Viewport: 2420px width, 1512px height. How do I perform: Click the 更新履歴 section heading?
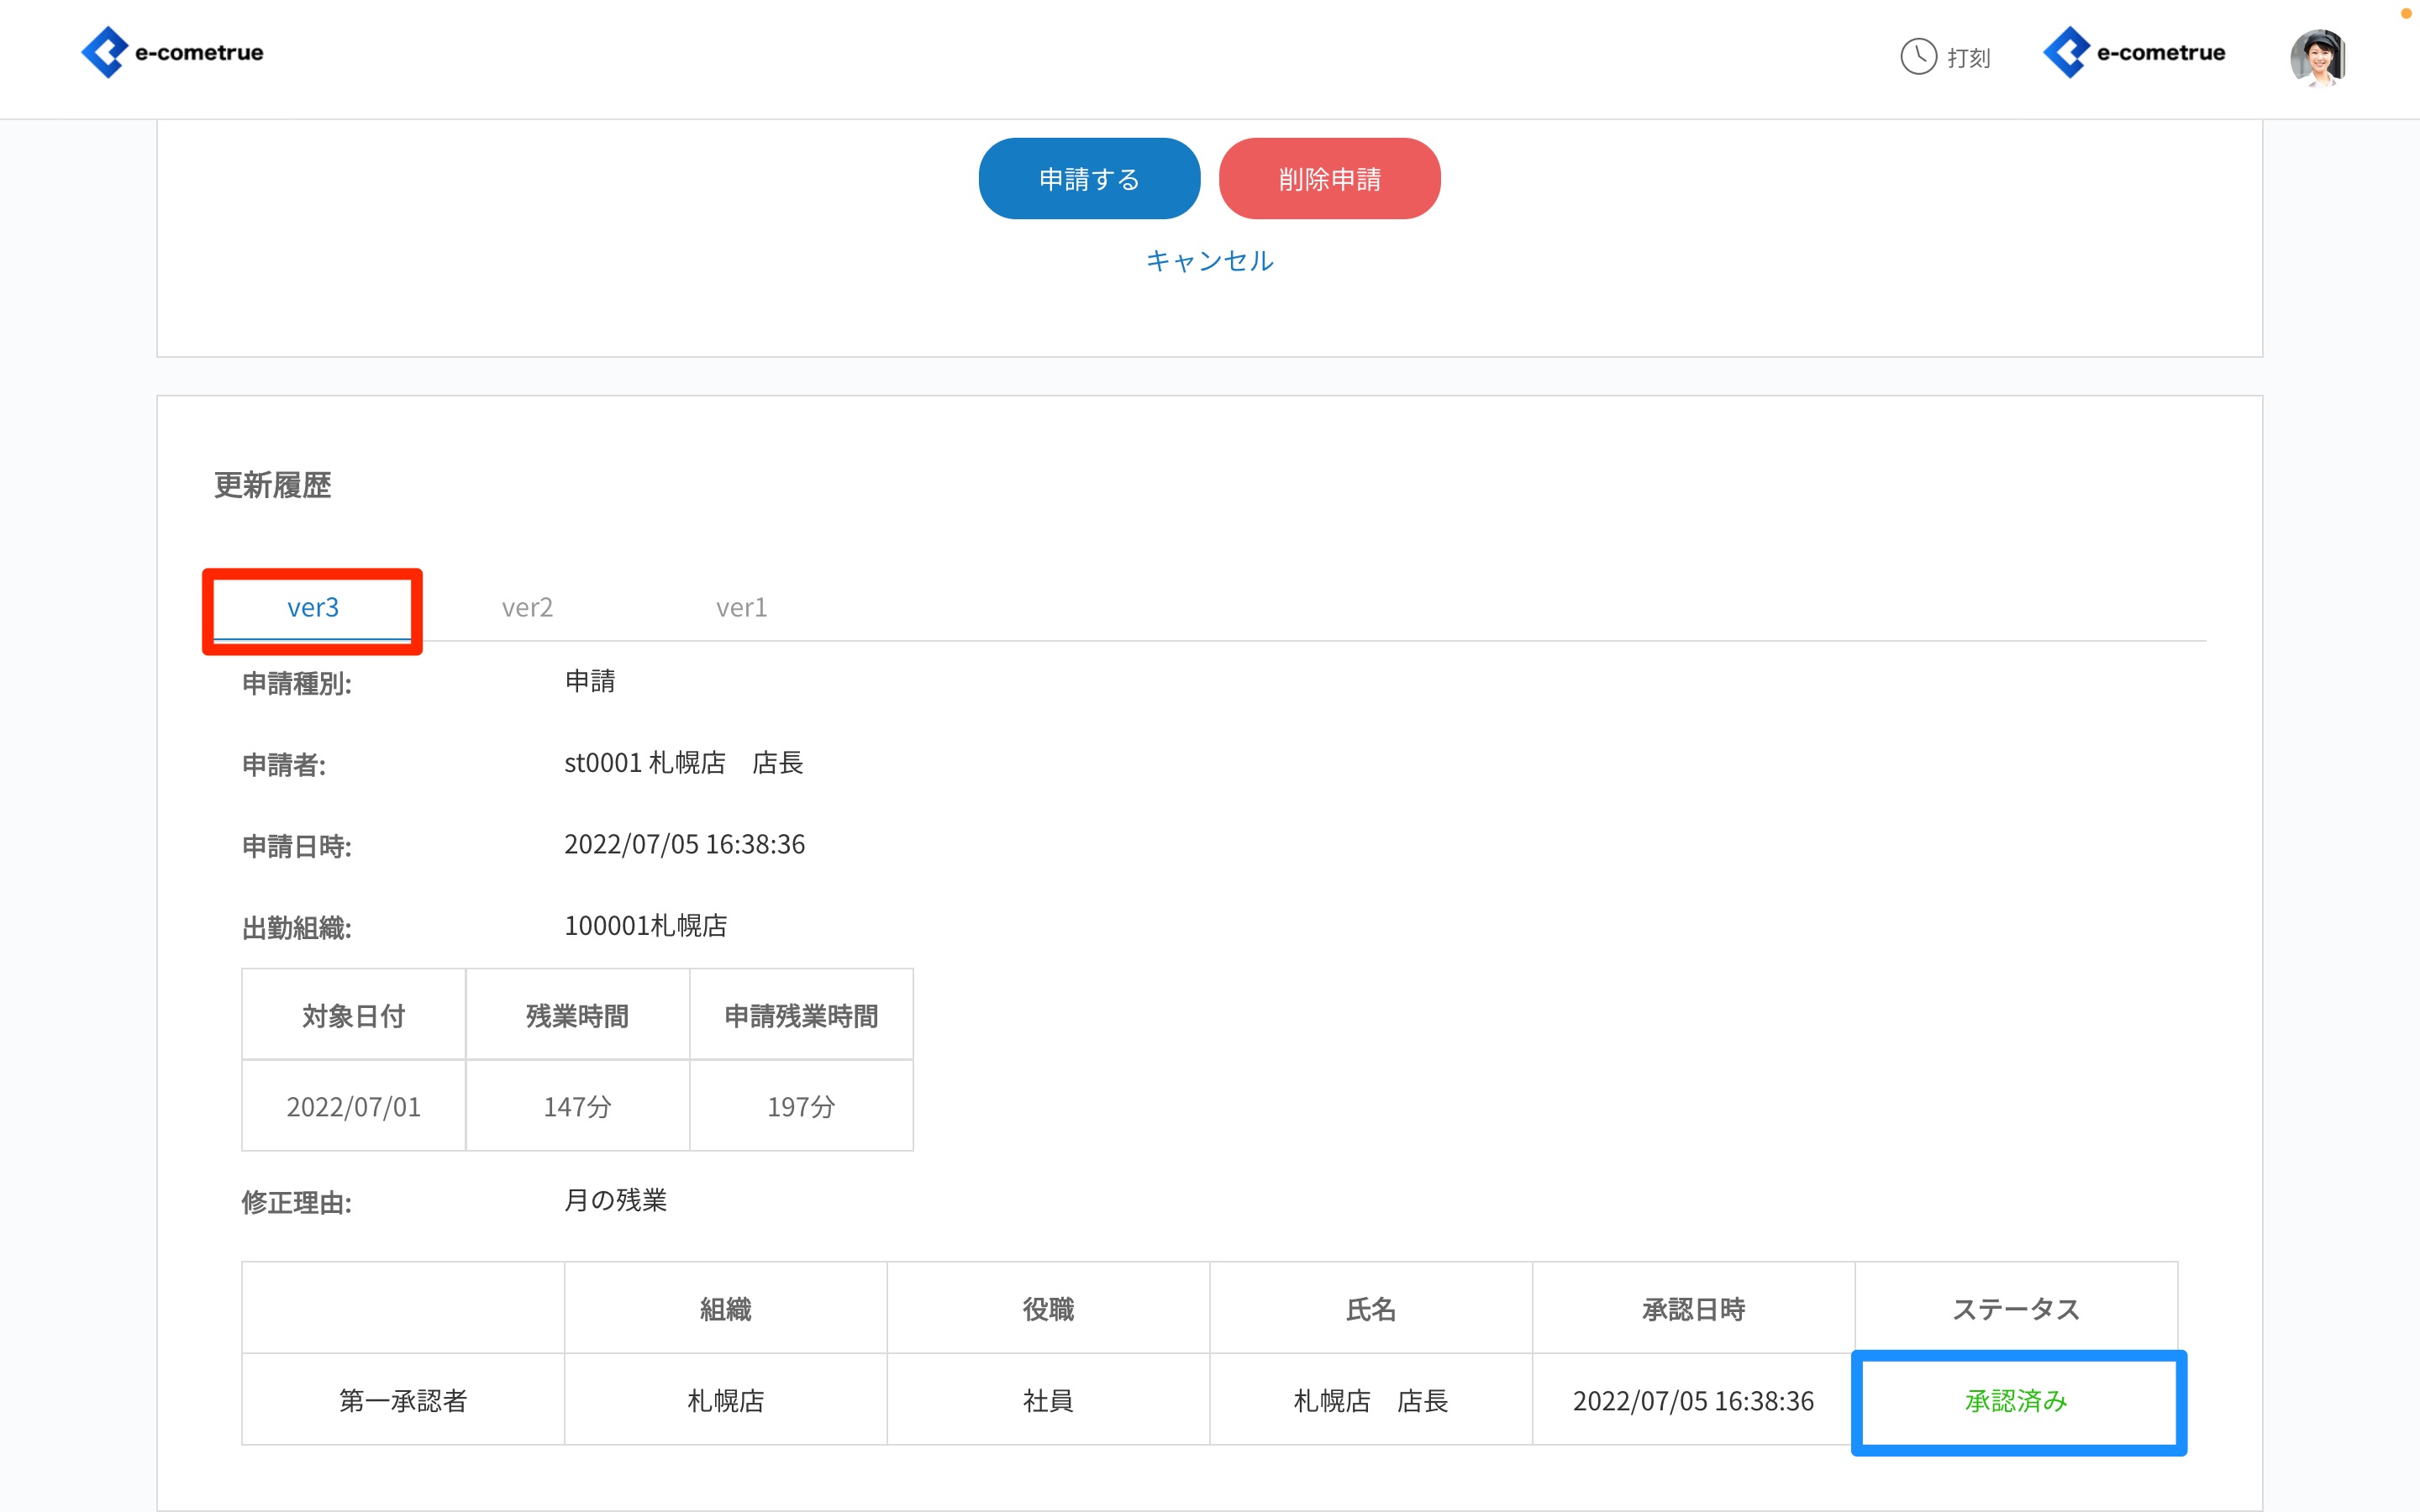(x=272, y=485)
